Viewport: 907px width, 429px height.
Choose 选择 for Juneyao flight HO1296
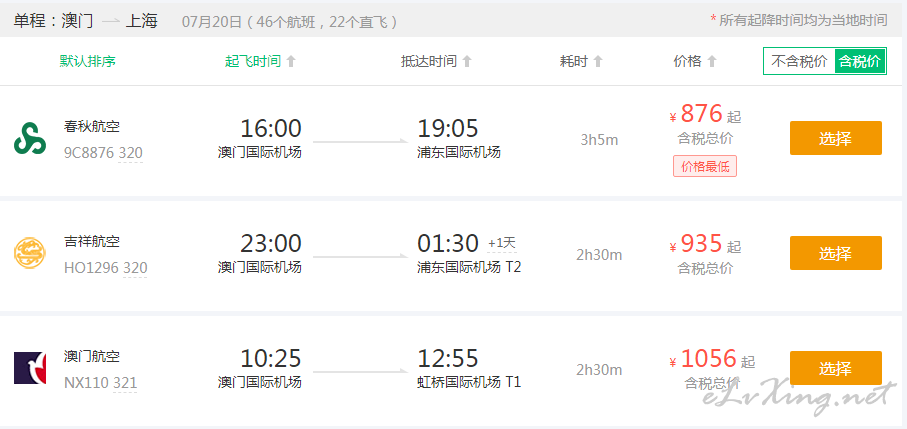(835, 253)
